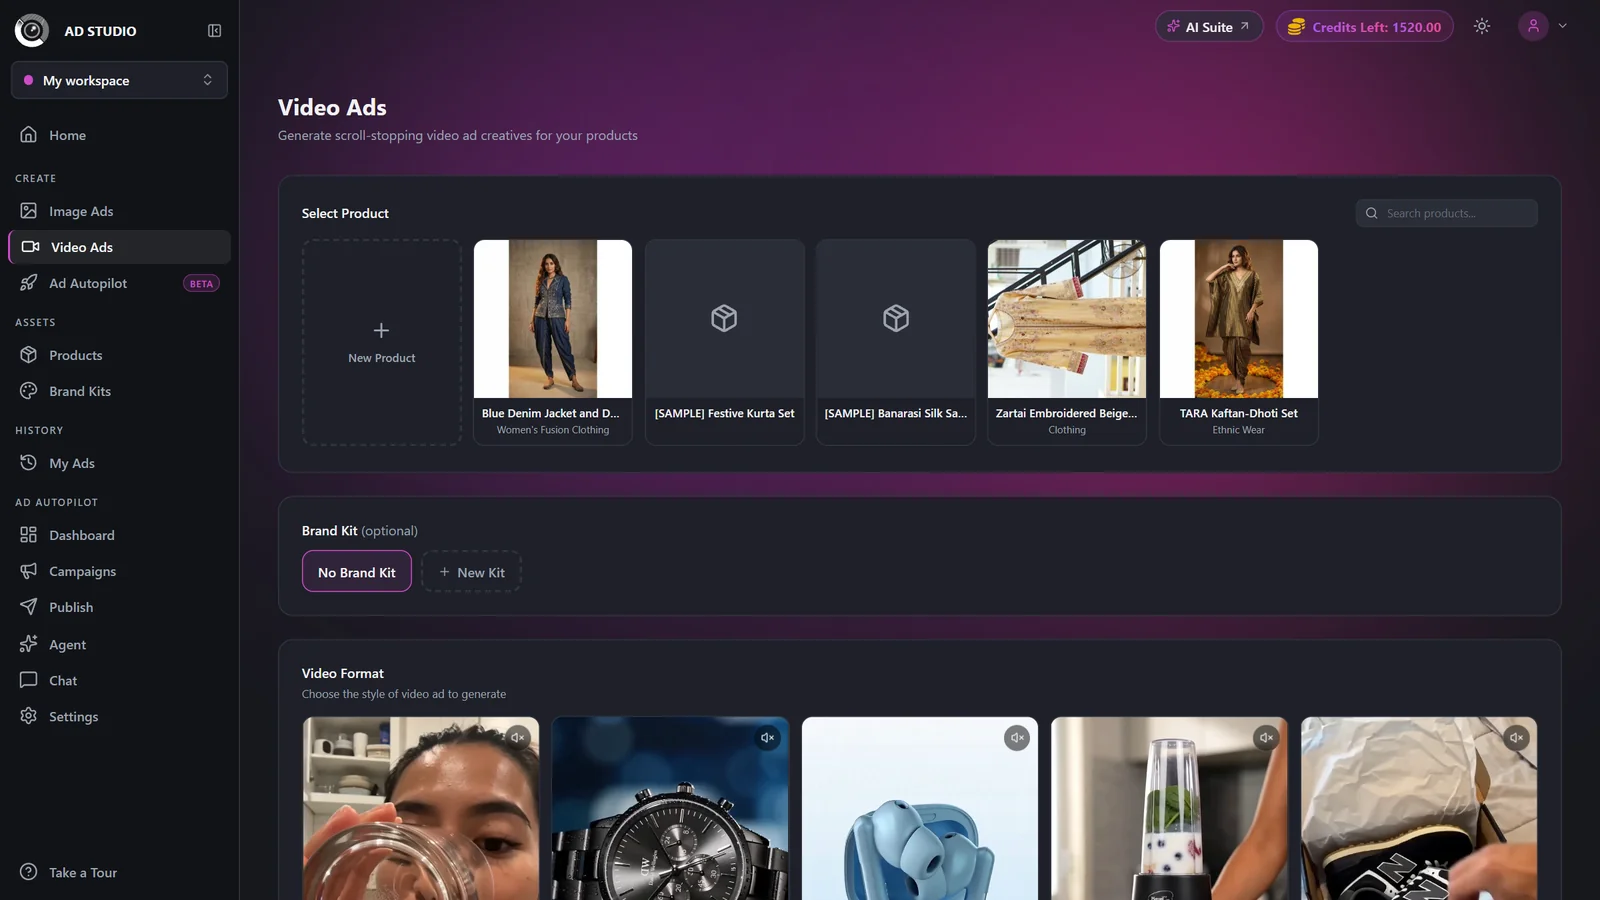Viewport: 1600px width, 900px height.
Task: Choose the No Brand Kit option
Action: click(x=357, y=572)
